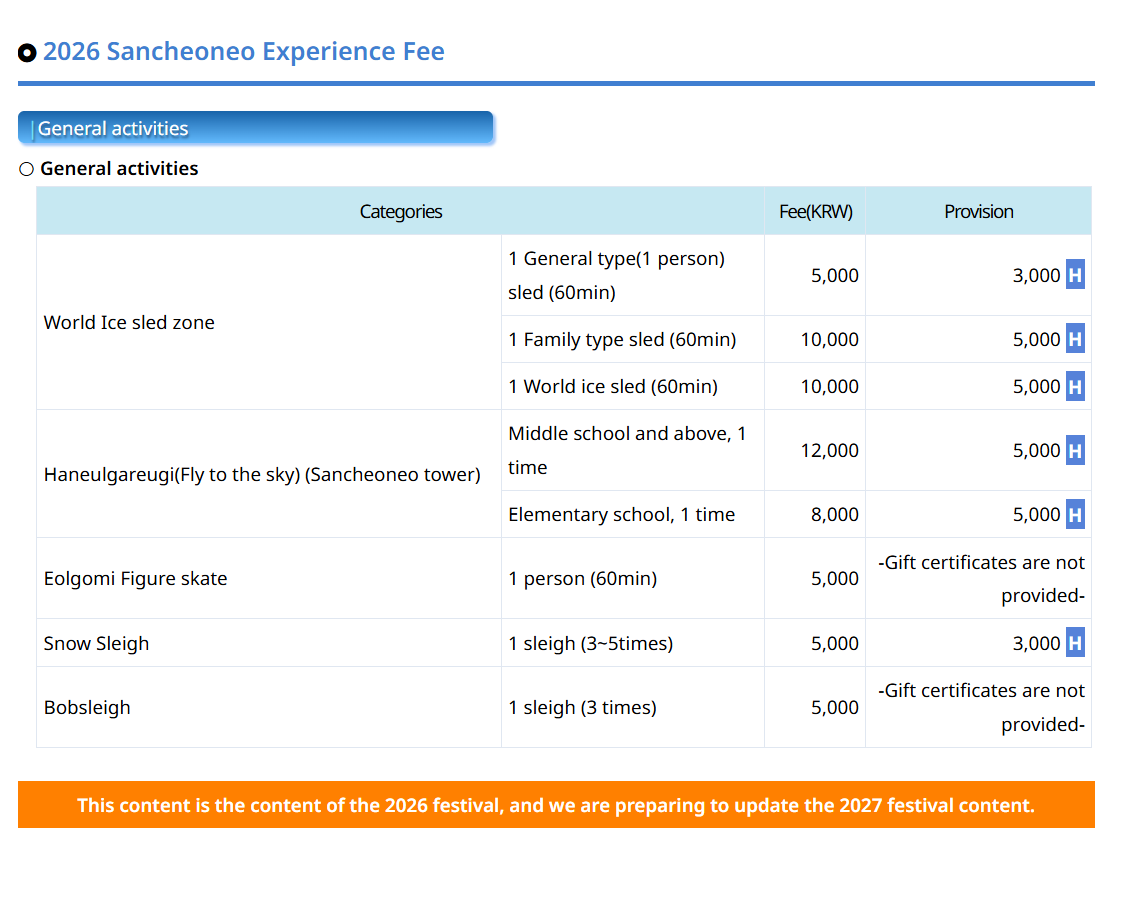Click the 3,000 provision in Snow Sleigh row

pos(1036,643)
